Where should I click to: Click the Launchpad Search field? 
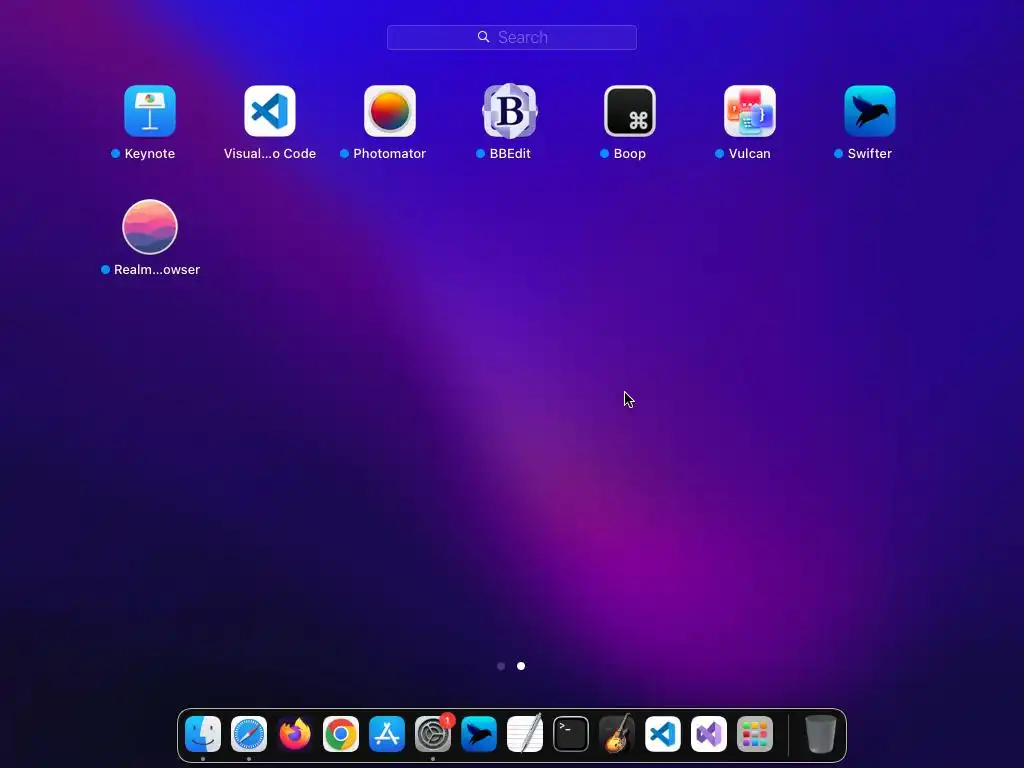[x=512, y=37]
